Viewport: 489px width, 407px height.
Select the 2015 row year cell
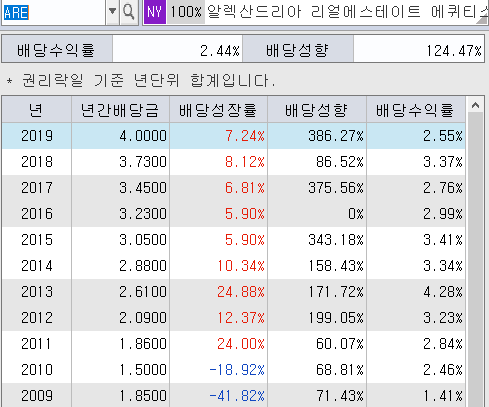pyautogui.click(x=37, y=240)
